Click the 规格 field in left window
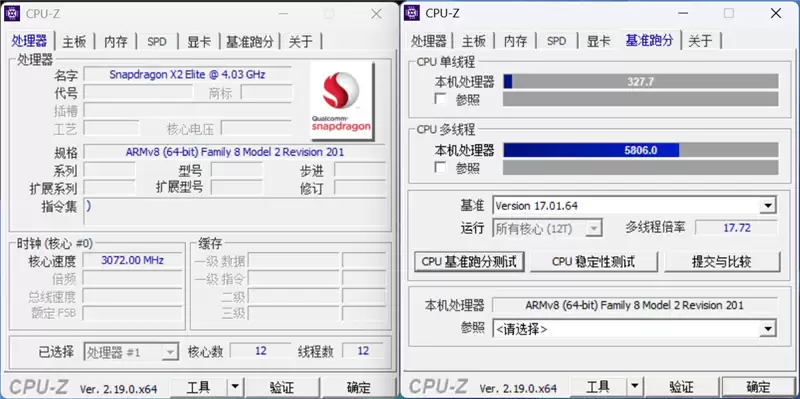This screenshot has height=399, width=800. pyautogui.click(x=235, y=152)
